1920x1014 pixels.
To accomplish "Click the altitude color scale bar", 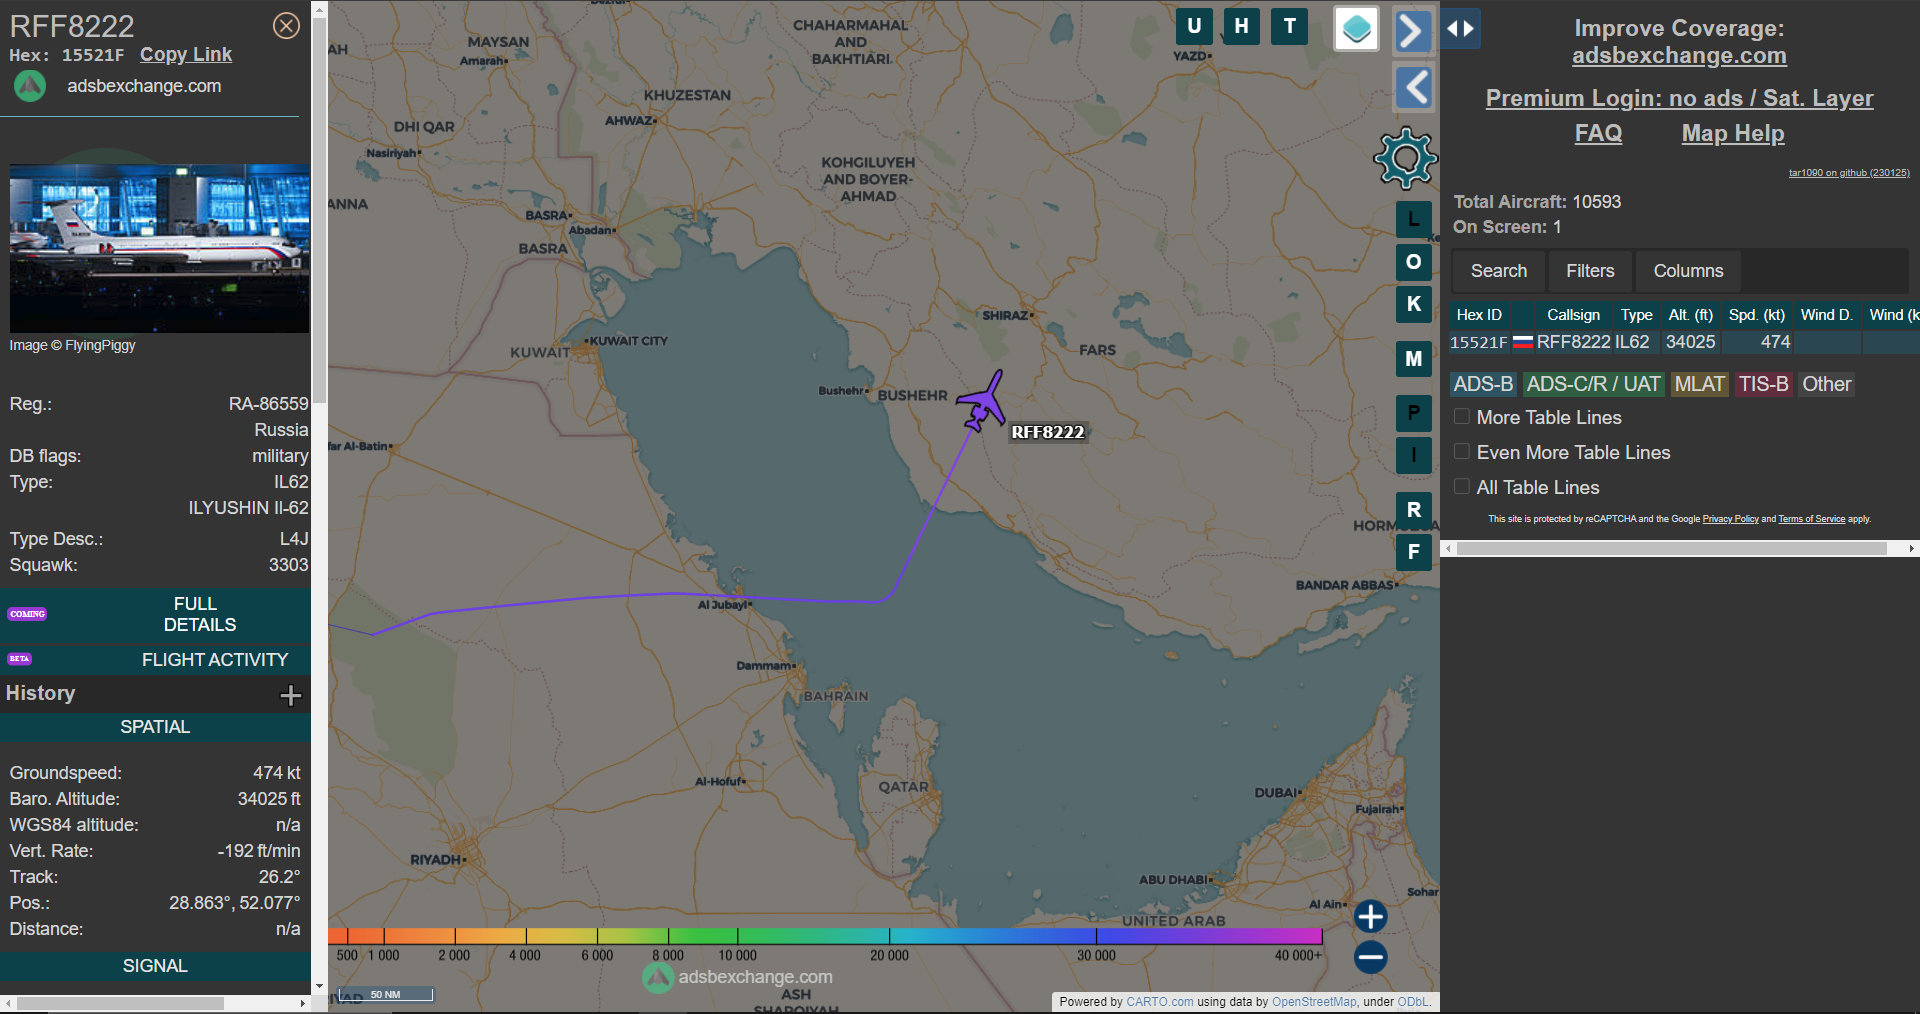I will click(x=825, y=936).
